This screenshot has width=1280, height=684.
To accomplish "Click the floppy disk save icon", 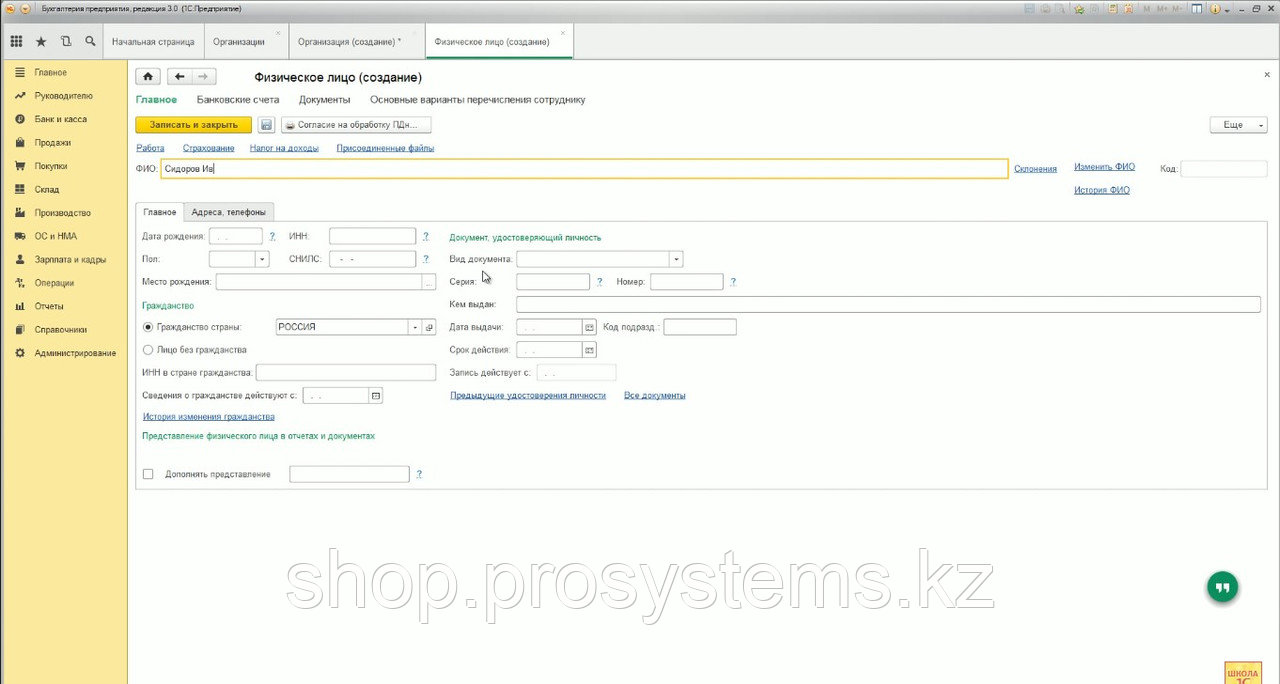I will point(267,125).
